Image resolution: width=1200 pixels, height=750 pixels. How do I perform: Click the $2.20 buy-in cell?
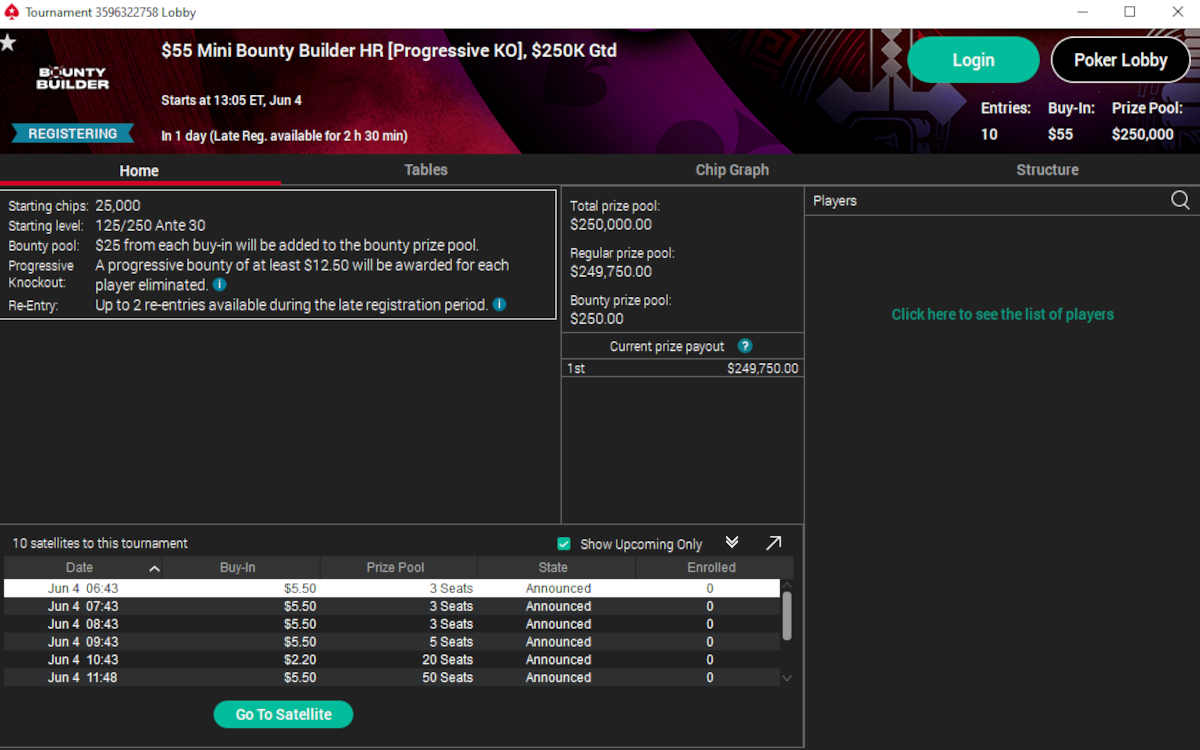(300, 660)
